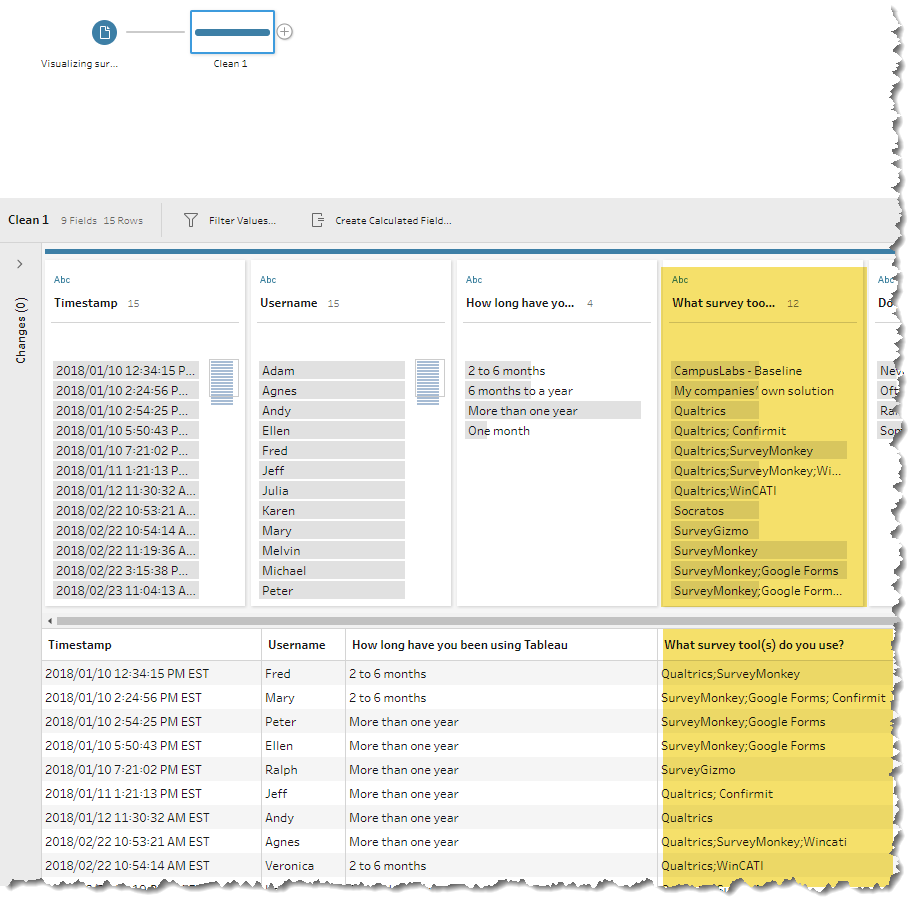The height and width of the screenshot is (905, 918).
Task: Click the horizontal scrollbar left arrow
Action: (x=50, y=621)
